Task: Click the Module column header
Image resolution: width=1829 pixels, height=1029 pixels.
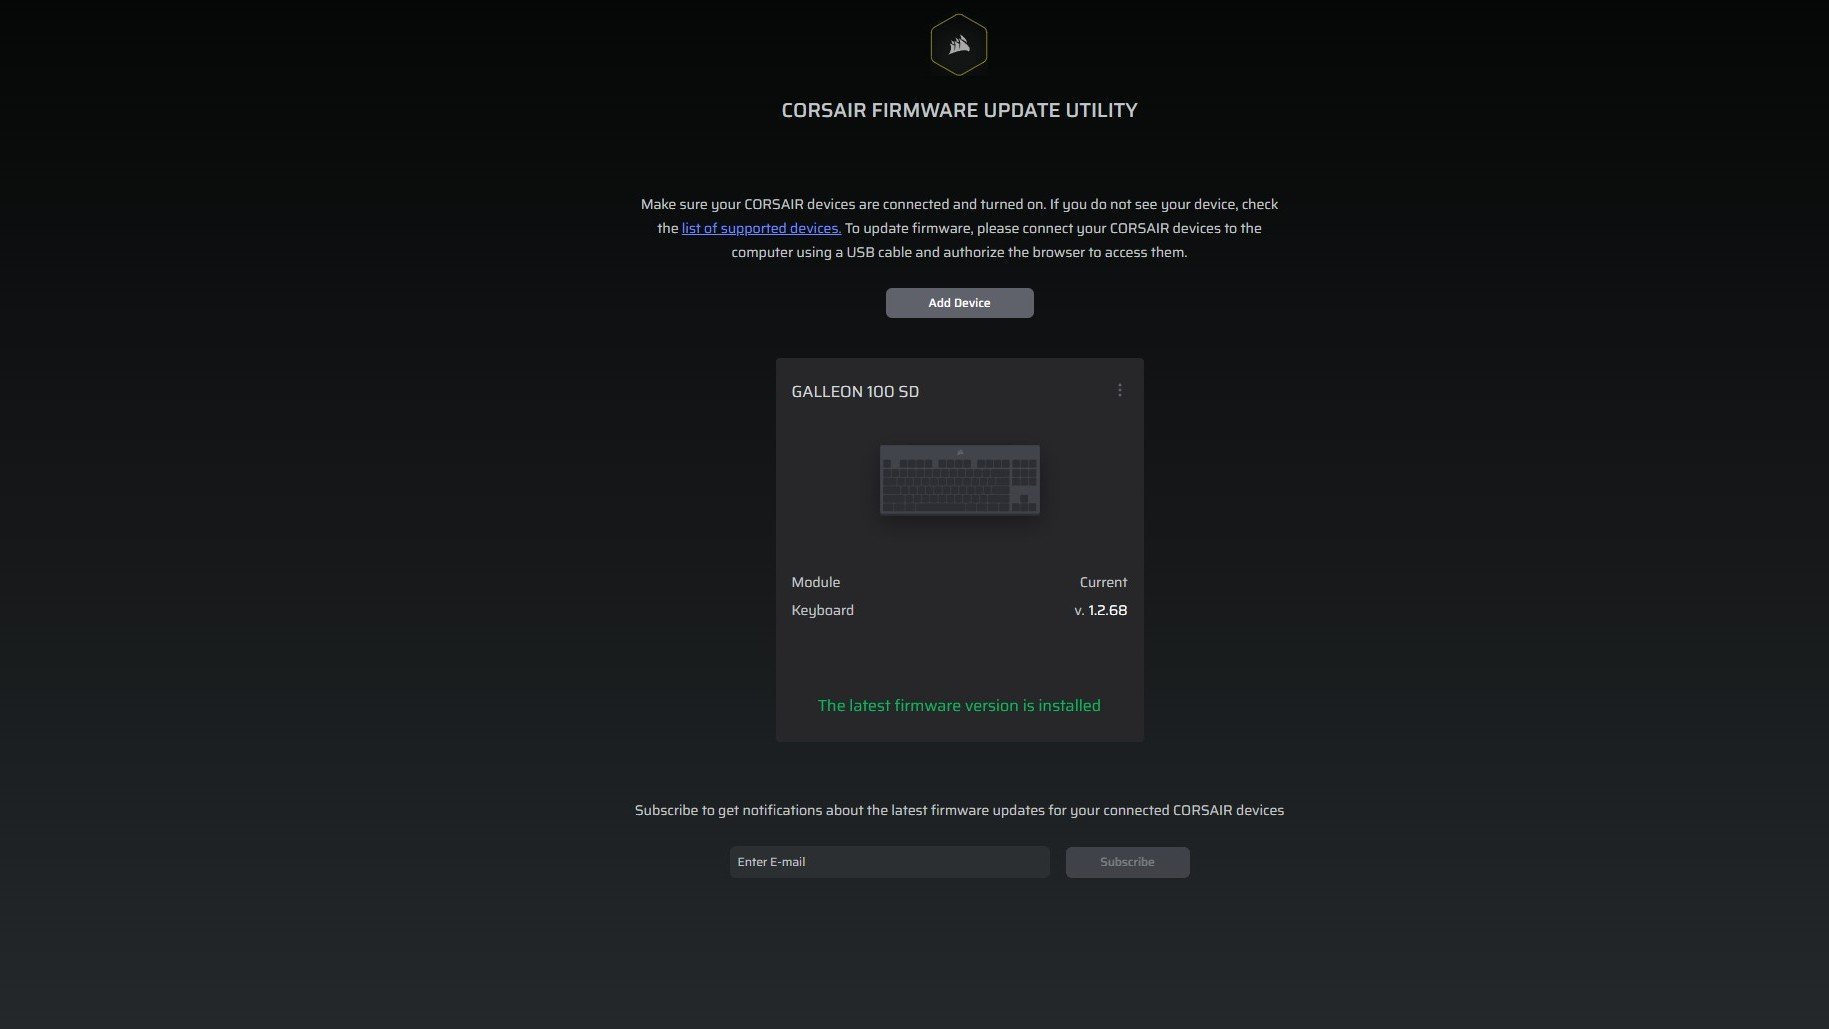Action: click(815, 582)
